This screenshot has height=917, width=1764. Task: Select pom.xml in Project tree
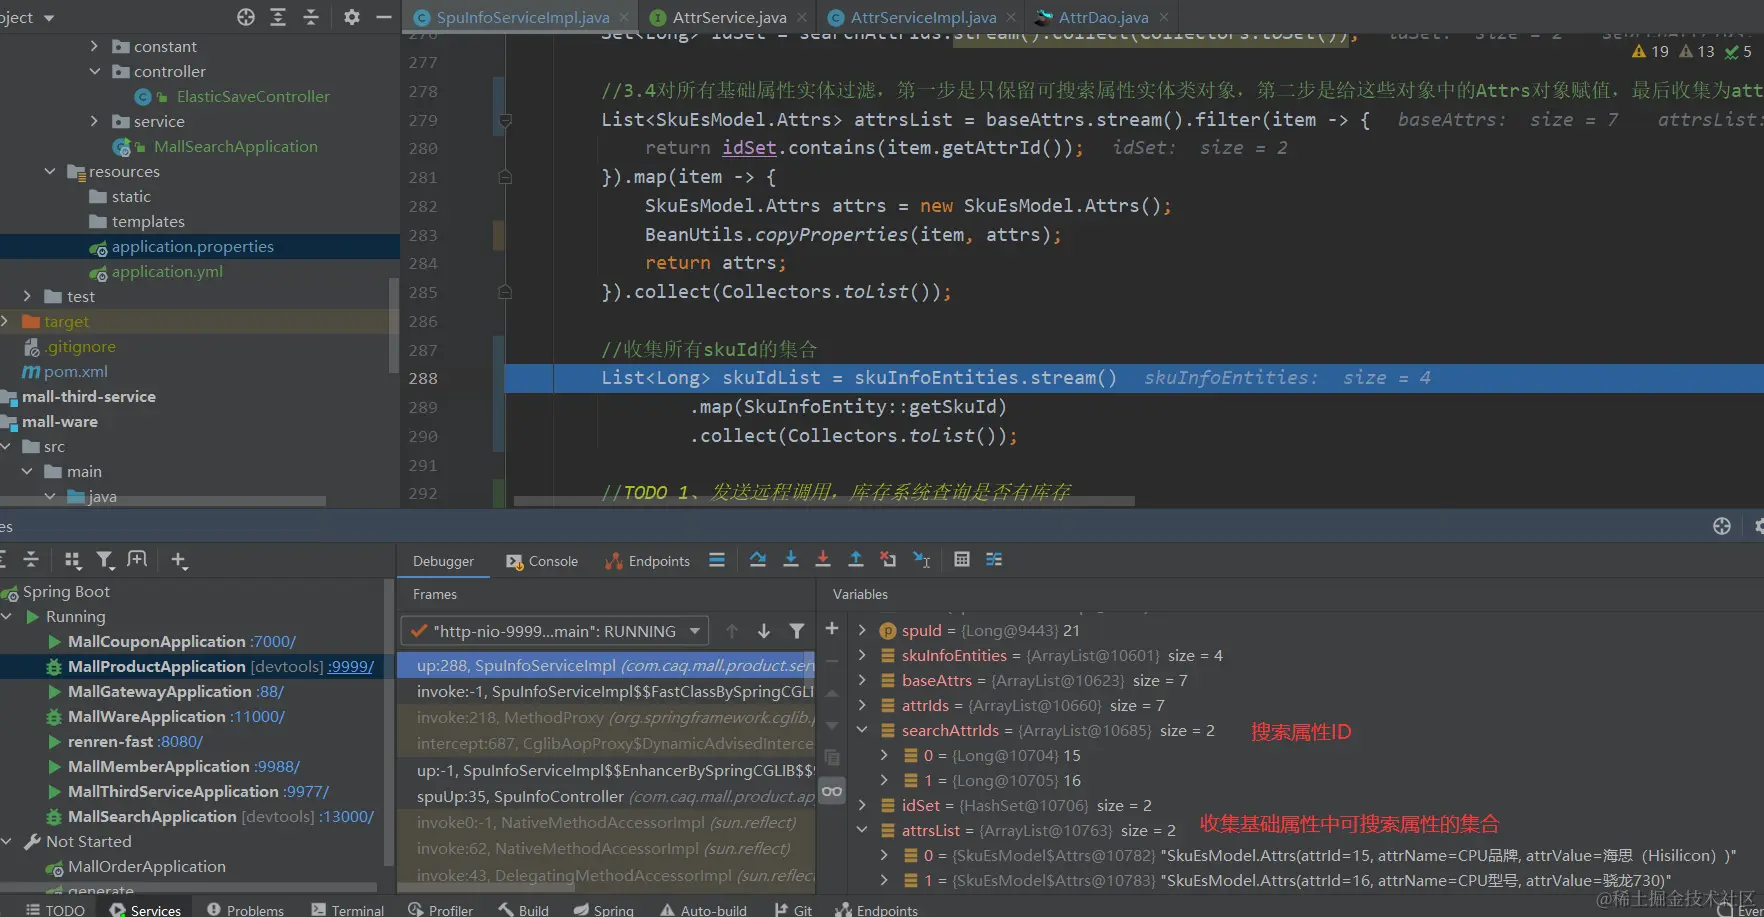[x=76, y=371]
